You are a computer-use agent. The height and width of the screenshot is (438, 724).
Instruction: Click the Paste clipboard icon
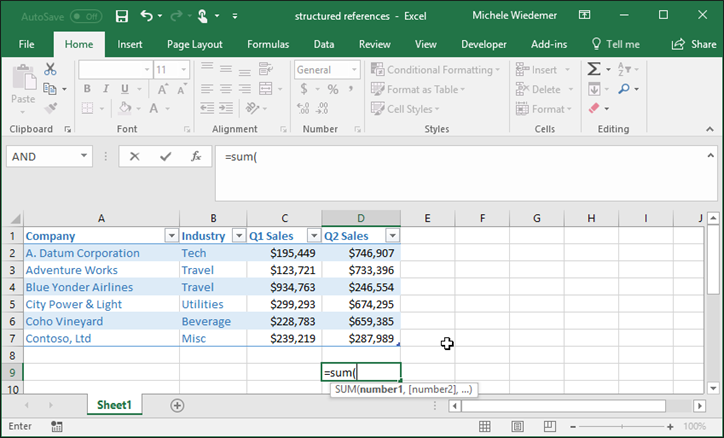[23, 78]
